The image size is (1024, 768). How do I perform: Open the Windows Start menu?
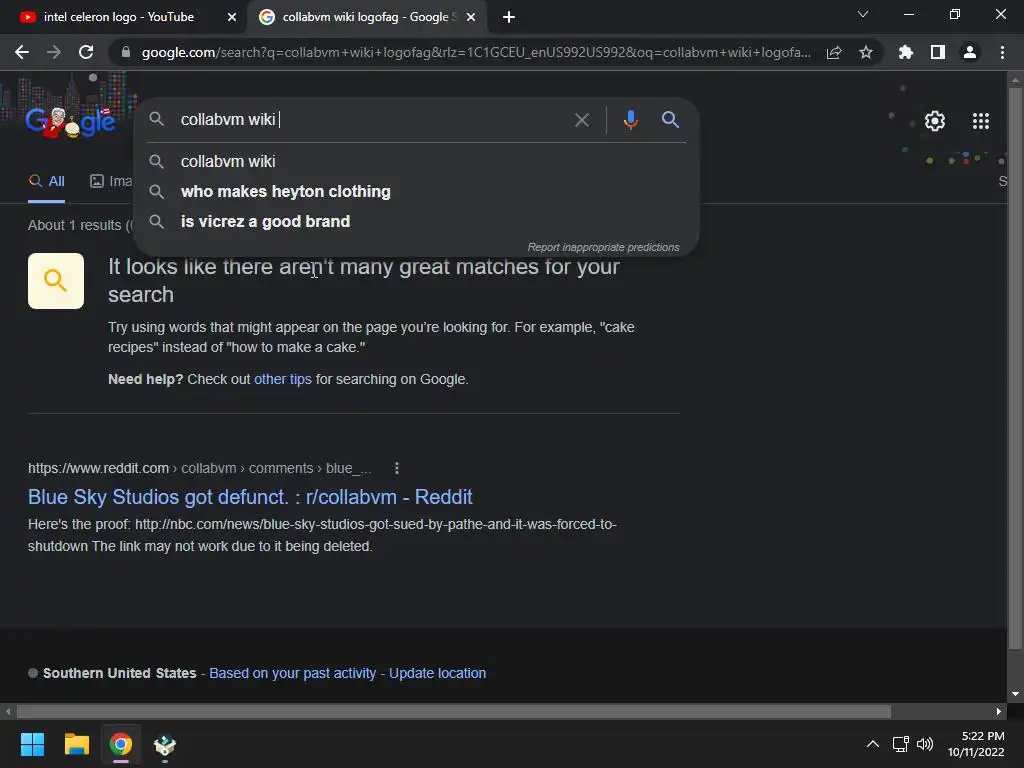click(32, 744)
